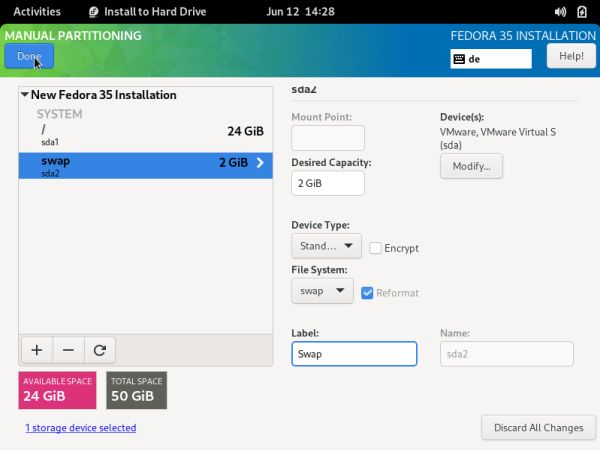Click the installer disc icon in top bar
This screenshot has height=450, width=600.
coord(93,12)
